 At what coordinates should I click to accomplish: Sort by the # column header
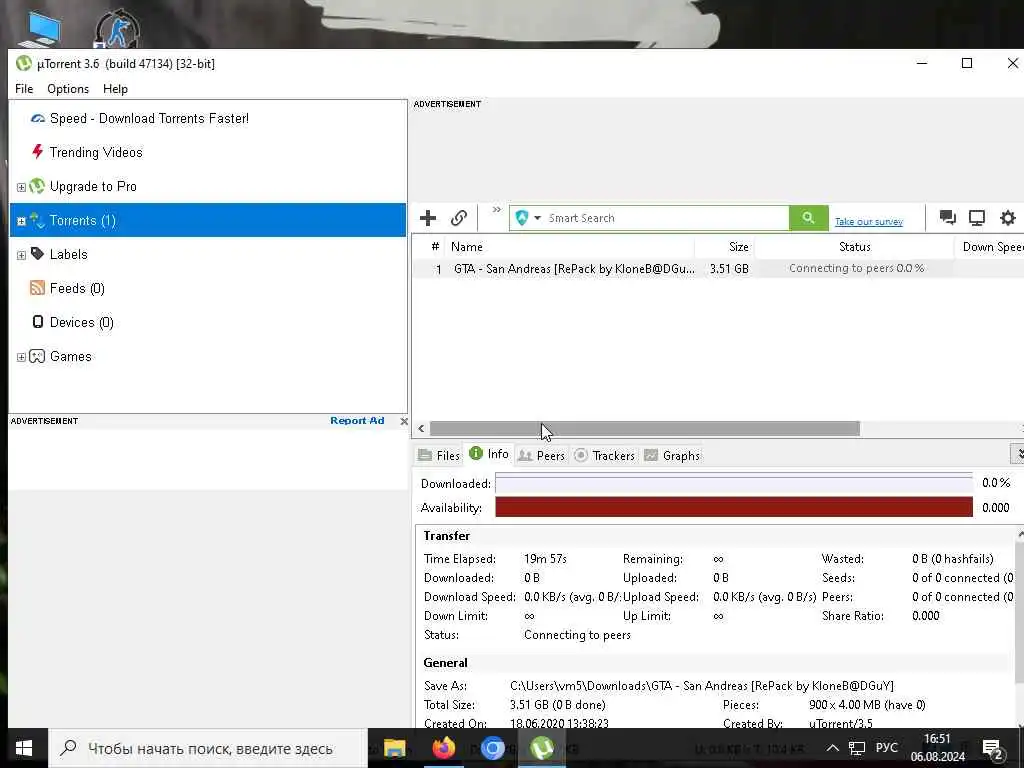(434, 247)
